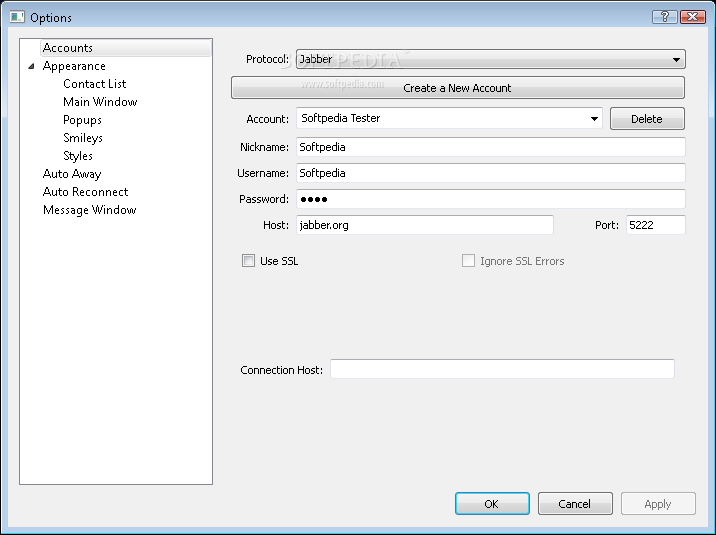Click the Apply button
The image size is (716, 535).
(658, 504)
